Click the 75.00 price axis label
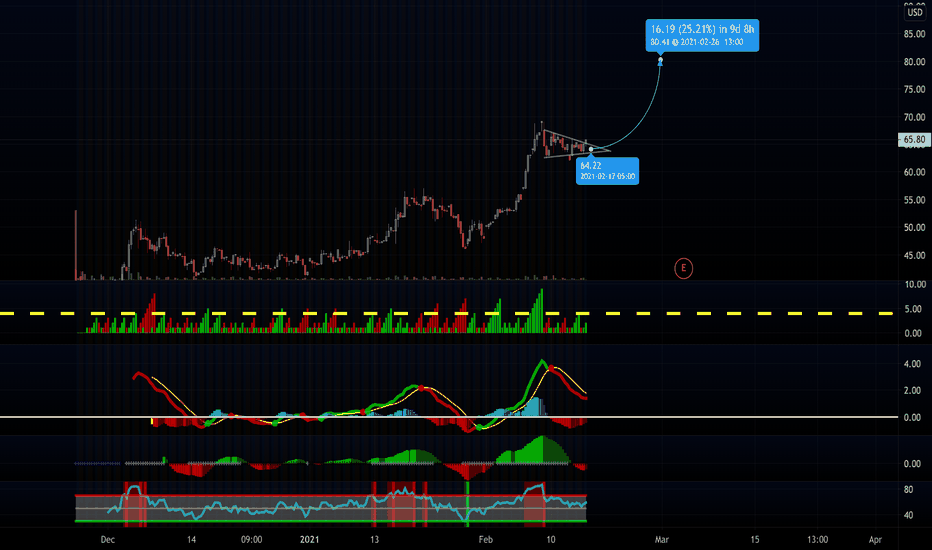Image resolution: width=932 pixels, height=550 pixels. (x=914, y=89)
